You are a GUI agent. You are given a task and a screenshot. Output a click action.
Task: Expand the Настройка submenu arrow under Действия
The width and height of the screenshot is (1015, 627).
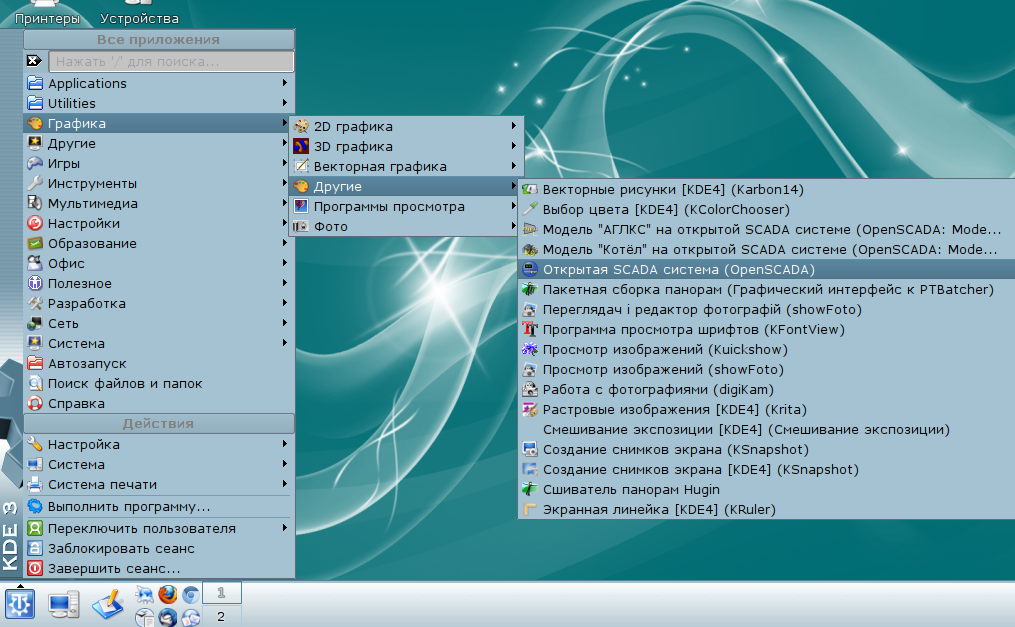click(x=285, y=444)
